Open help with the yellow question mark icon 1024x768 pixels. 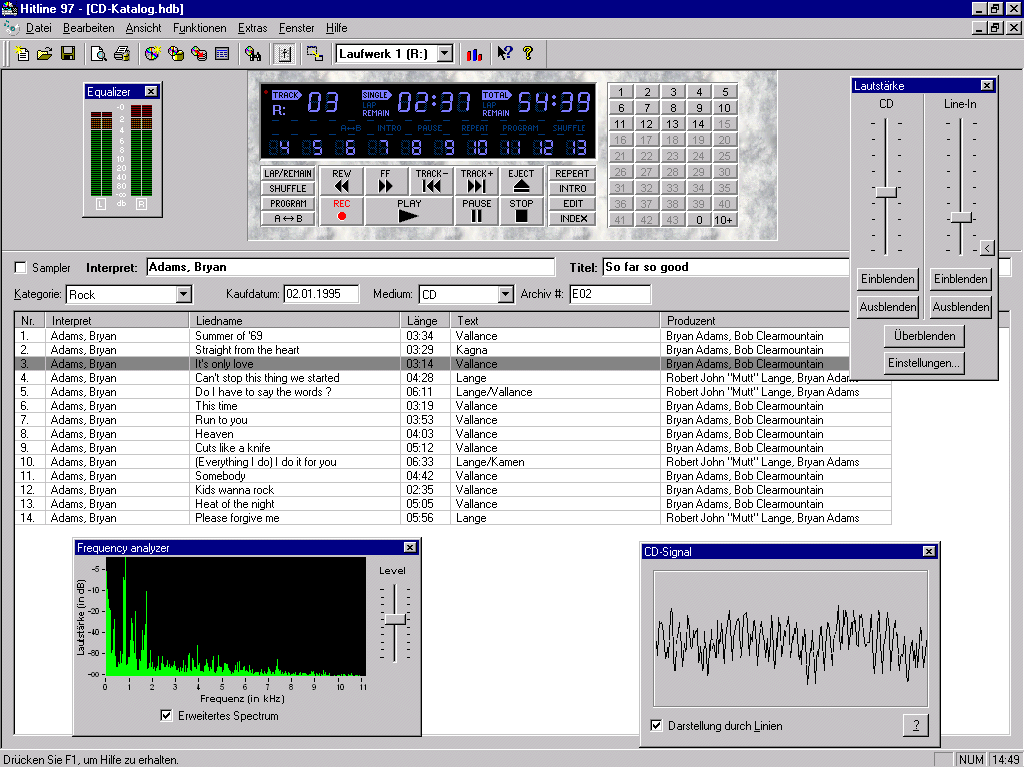coord(528,54)
